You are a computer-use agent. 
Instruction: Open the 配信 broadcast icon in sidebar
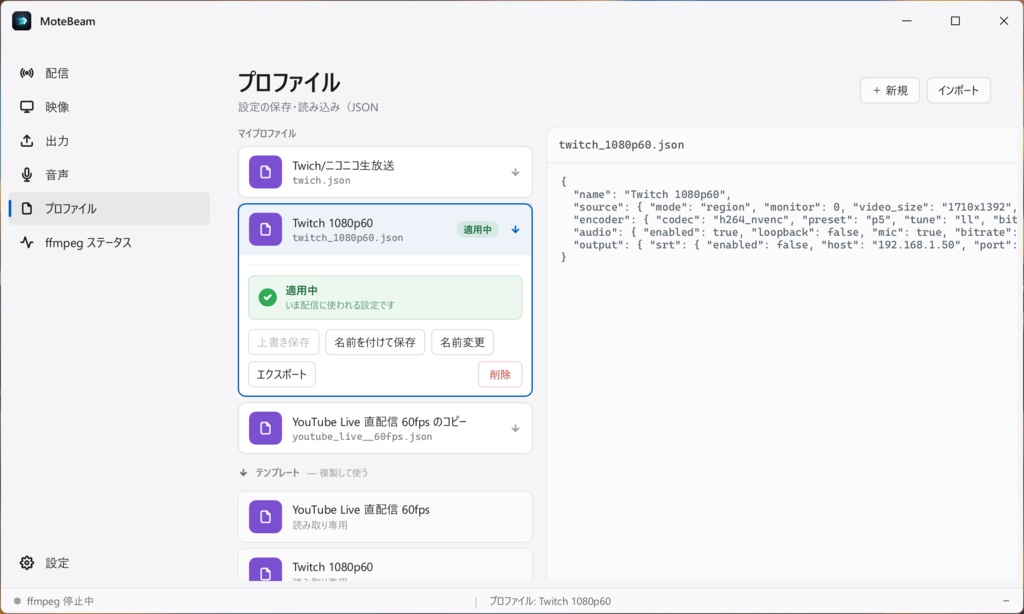tap(27, 73)
